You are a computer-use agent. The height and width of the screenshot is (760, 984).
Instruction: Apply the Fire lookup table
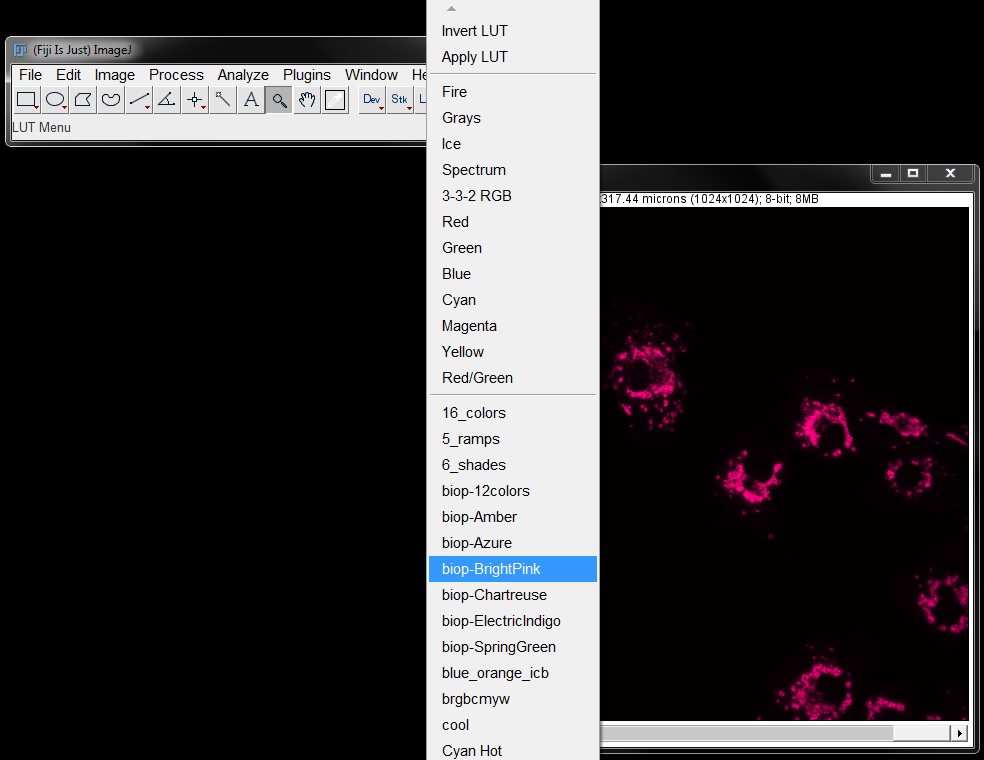[x=513, y=92]
